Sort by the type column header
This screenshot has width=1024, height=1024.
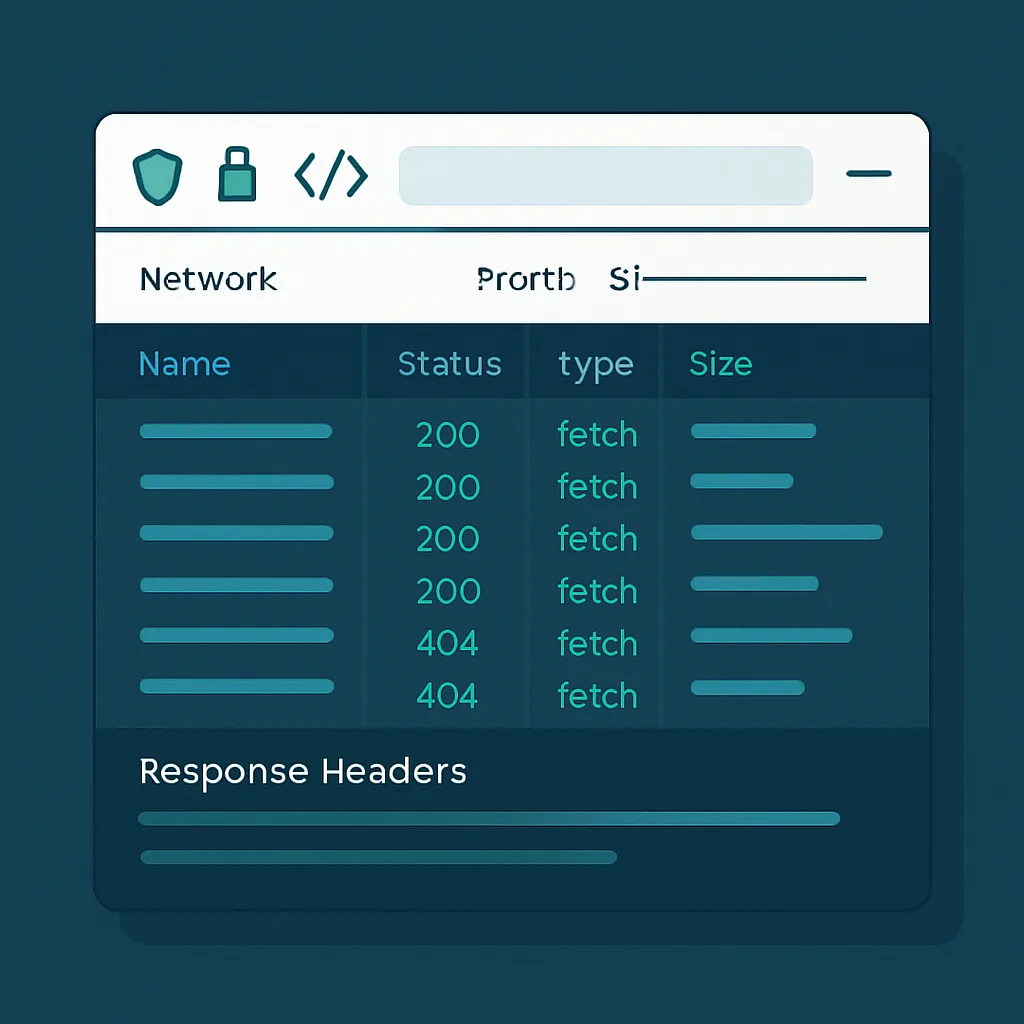[596, 366]
